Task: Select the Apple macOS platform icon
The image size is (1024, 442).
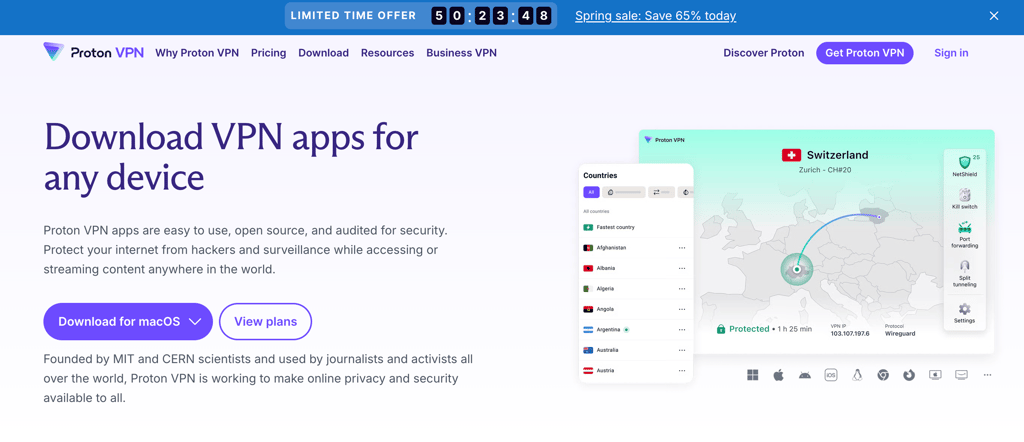Action: 778,375
